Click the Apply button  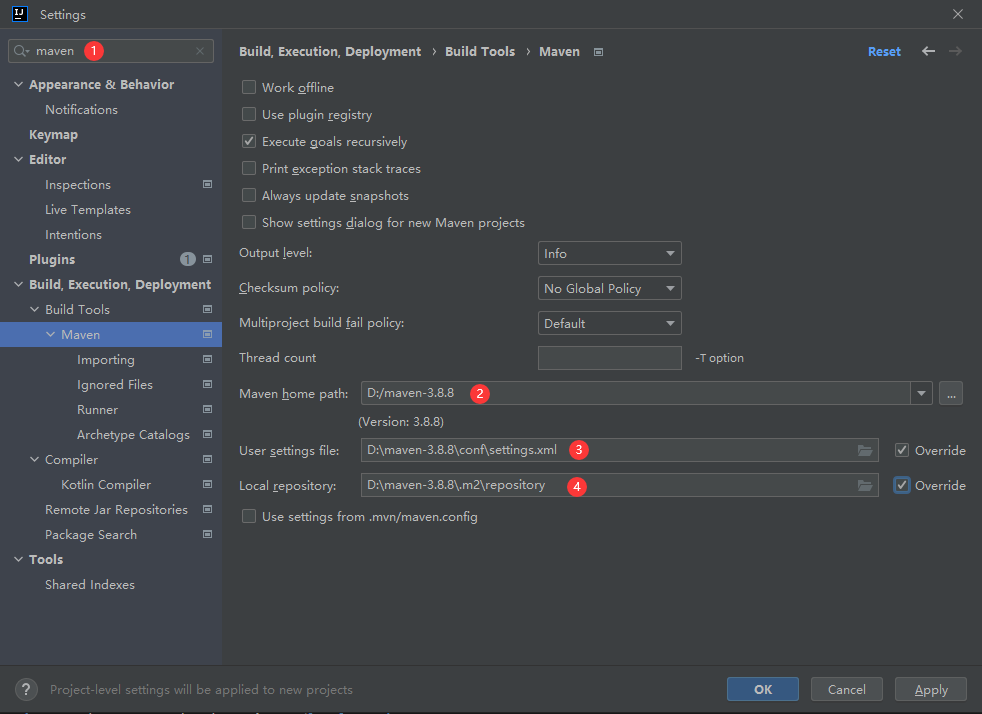click(931, 690)
